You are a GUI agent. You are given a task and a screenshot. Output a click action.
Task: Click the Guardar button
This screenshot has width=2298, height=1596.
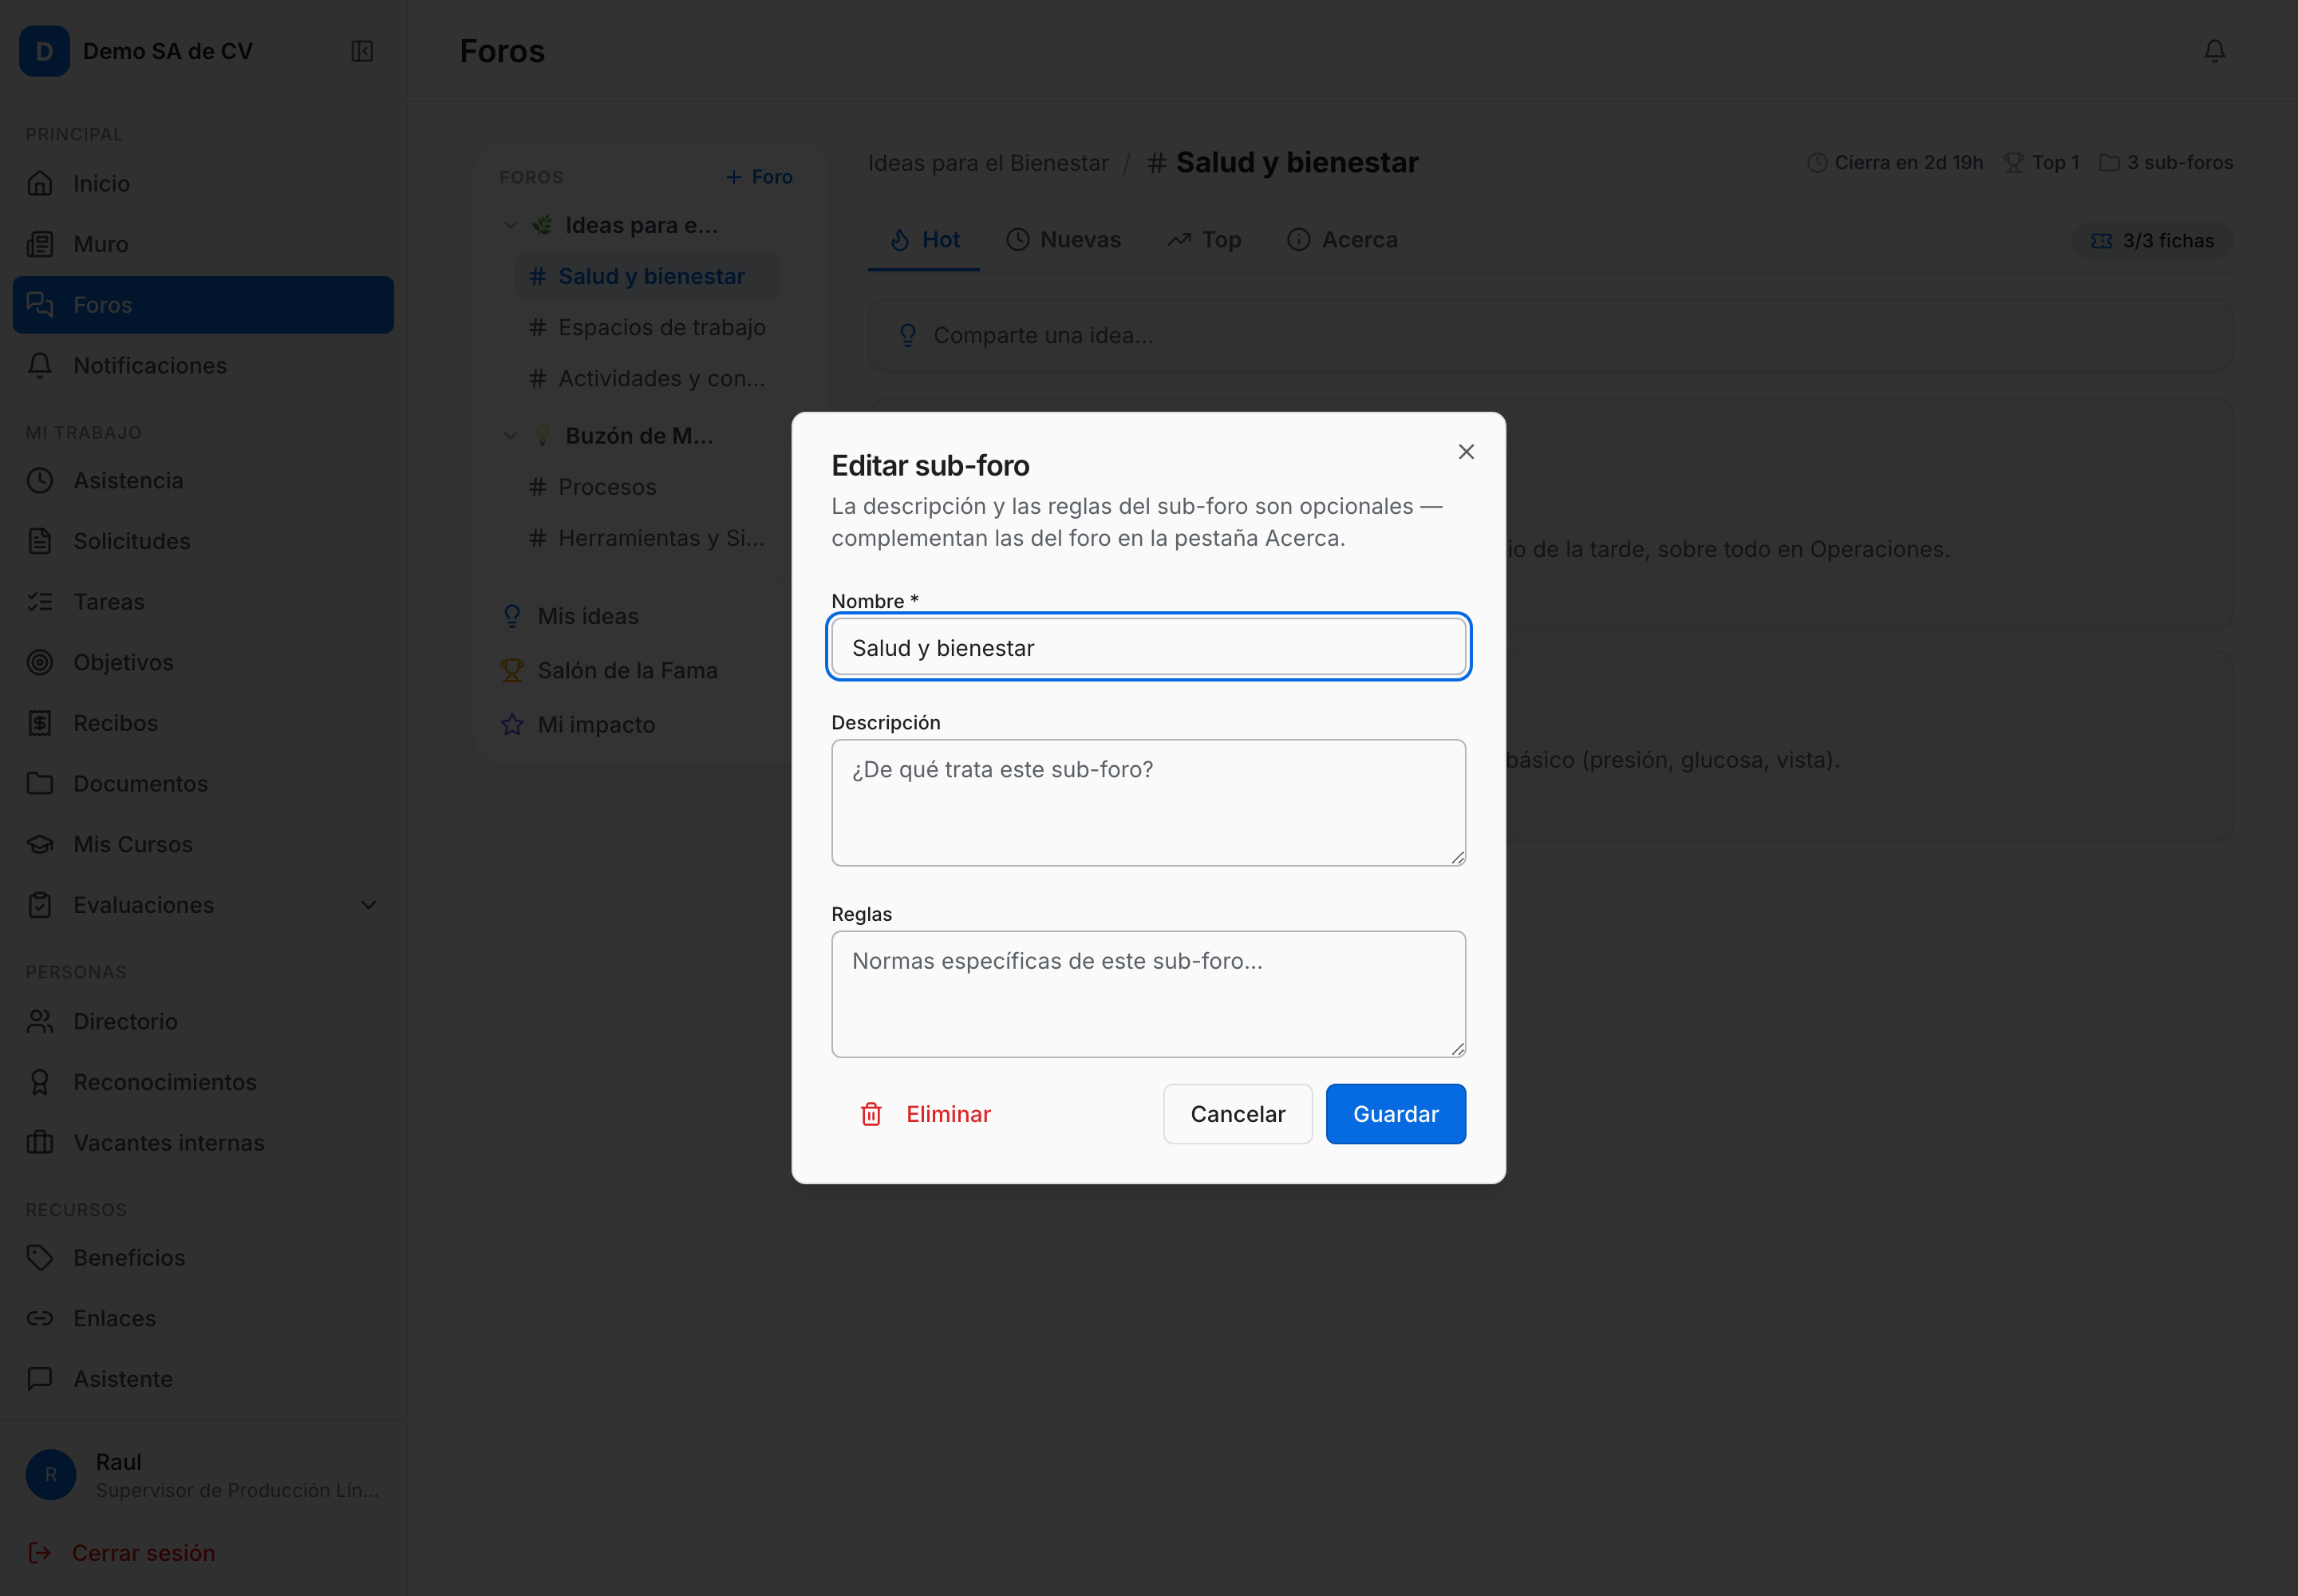click(1396, 1114)
